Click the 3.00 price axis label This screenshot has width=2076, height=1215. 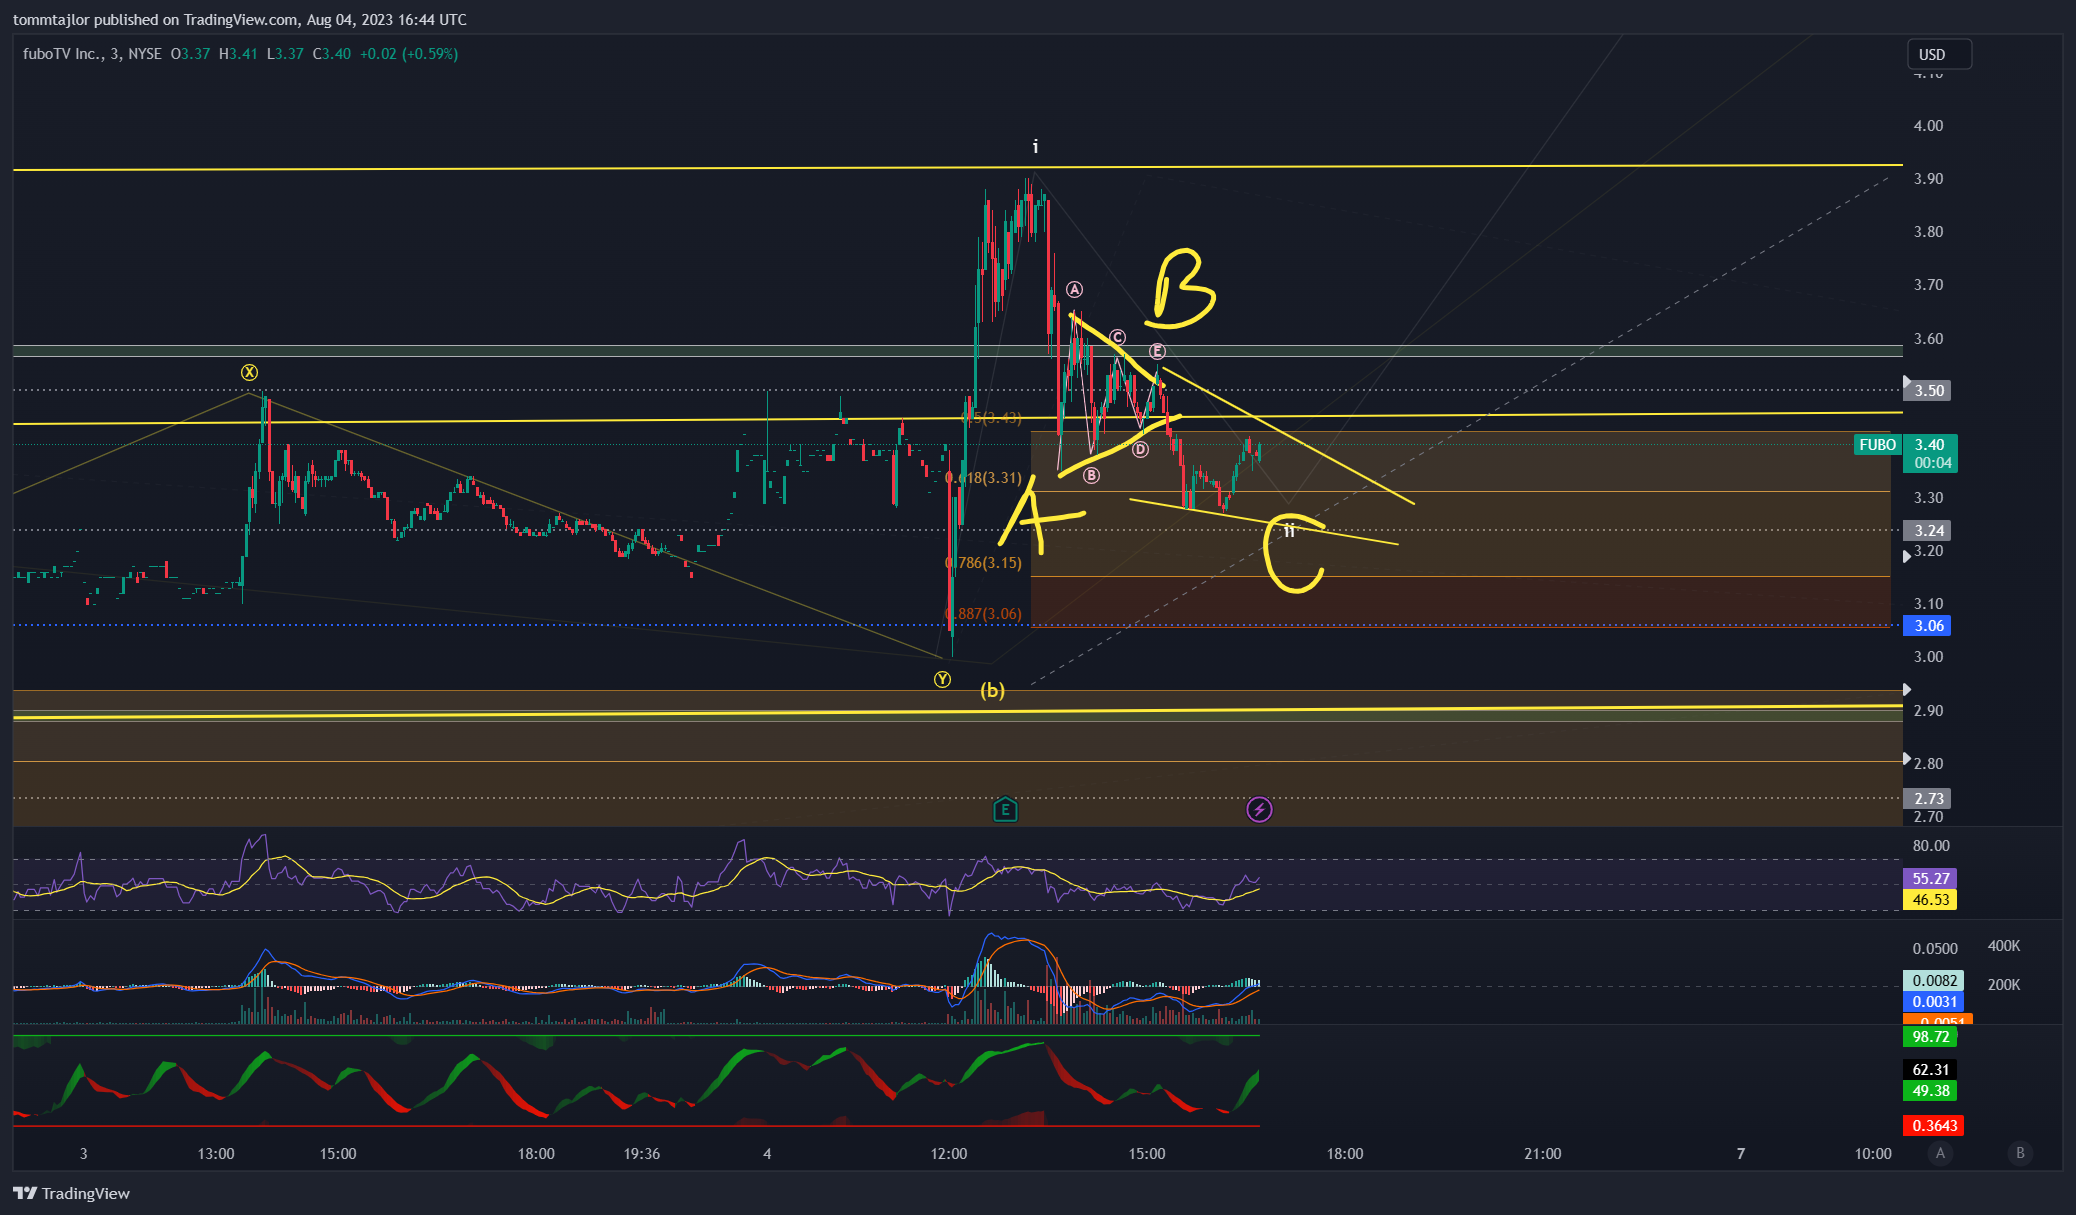(1928, 656)
